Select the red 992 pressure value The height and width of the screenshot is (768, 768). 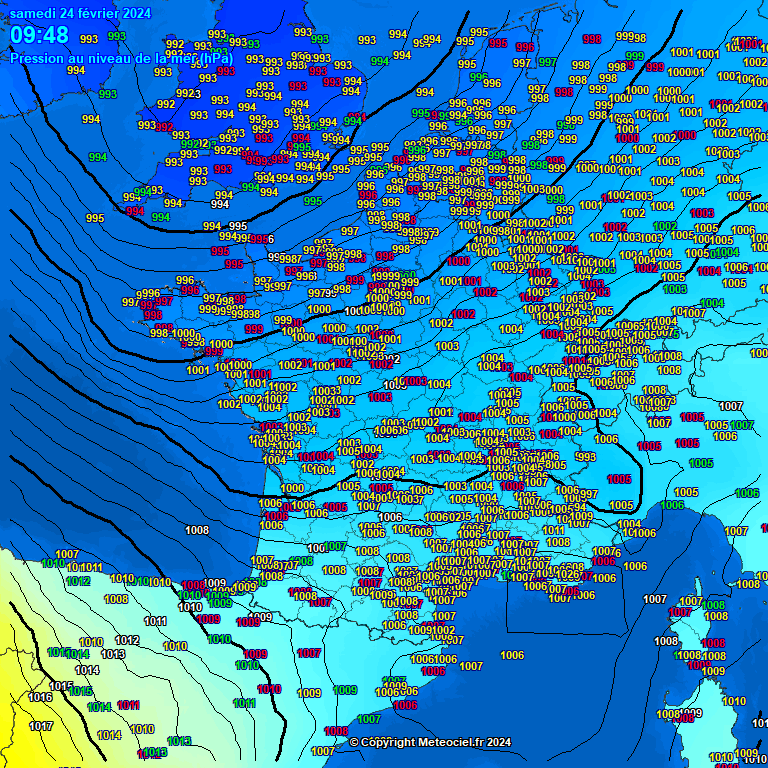(x=164, y=128)
